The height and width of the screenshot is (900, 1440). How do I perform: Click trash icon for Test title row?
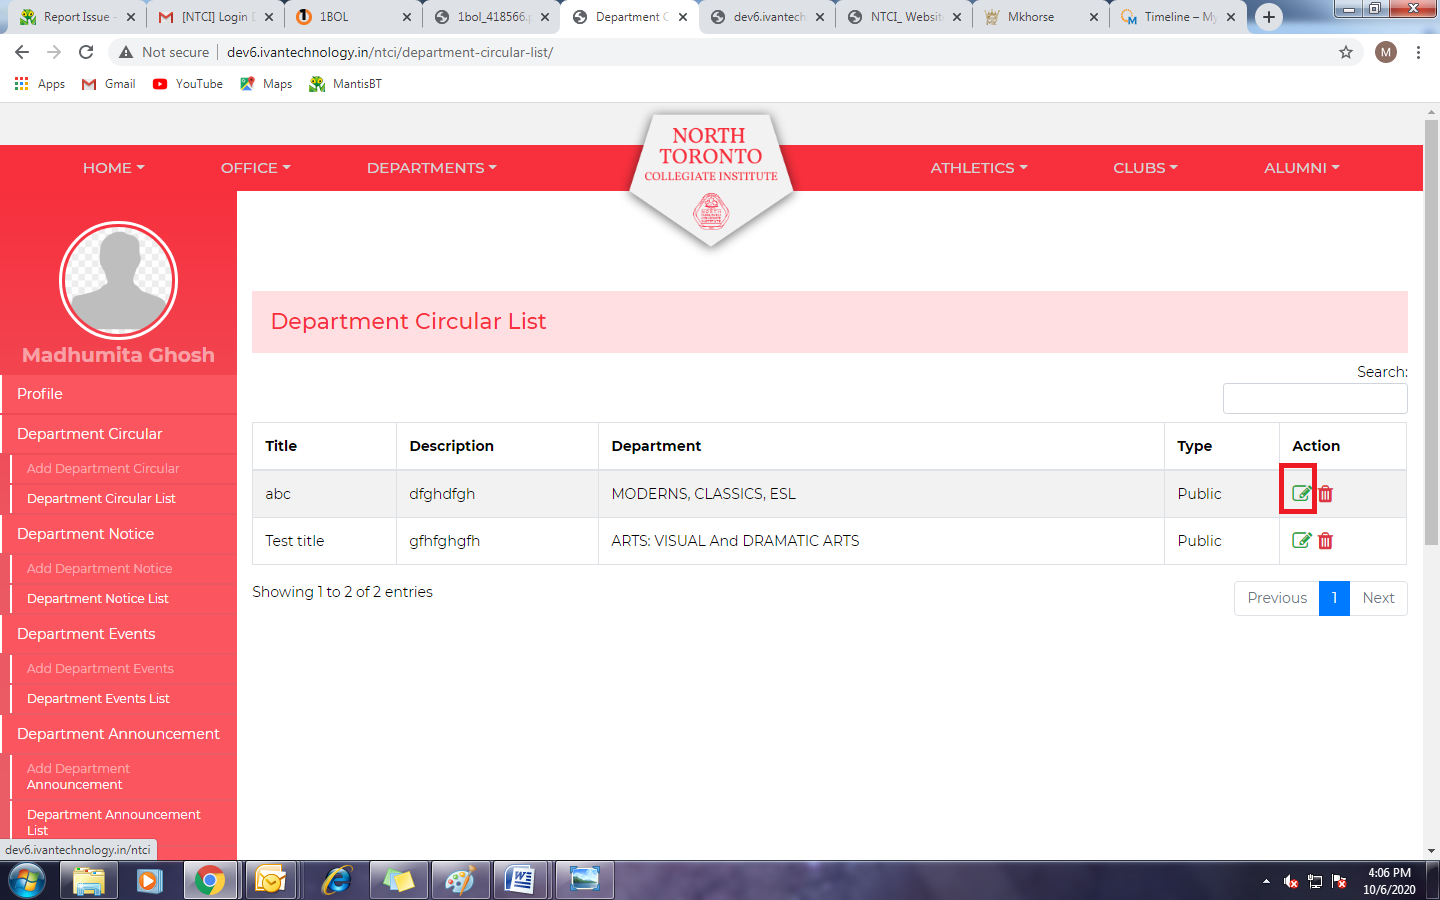tap(1325, 541)
